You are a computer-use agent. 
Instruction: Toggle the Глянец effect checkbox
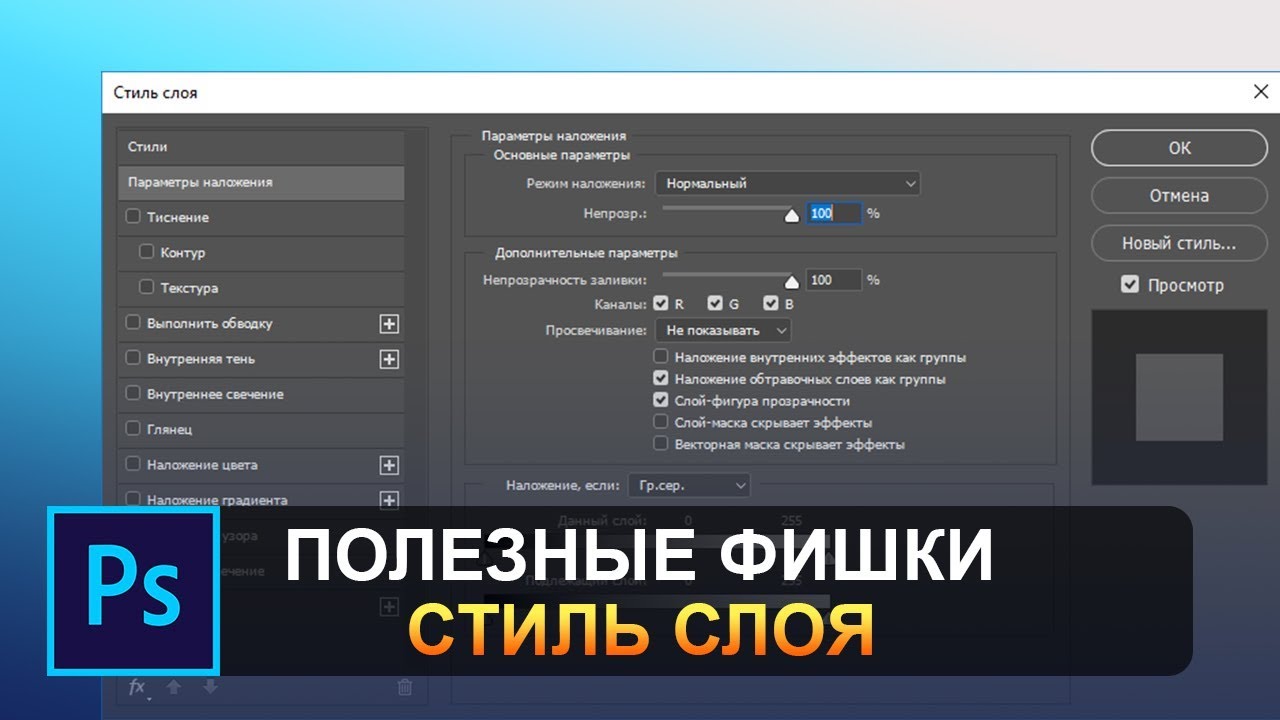(133, 429)
